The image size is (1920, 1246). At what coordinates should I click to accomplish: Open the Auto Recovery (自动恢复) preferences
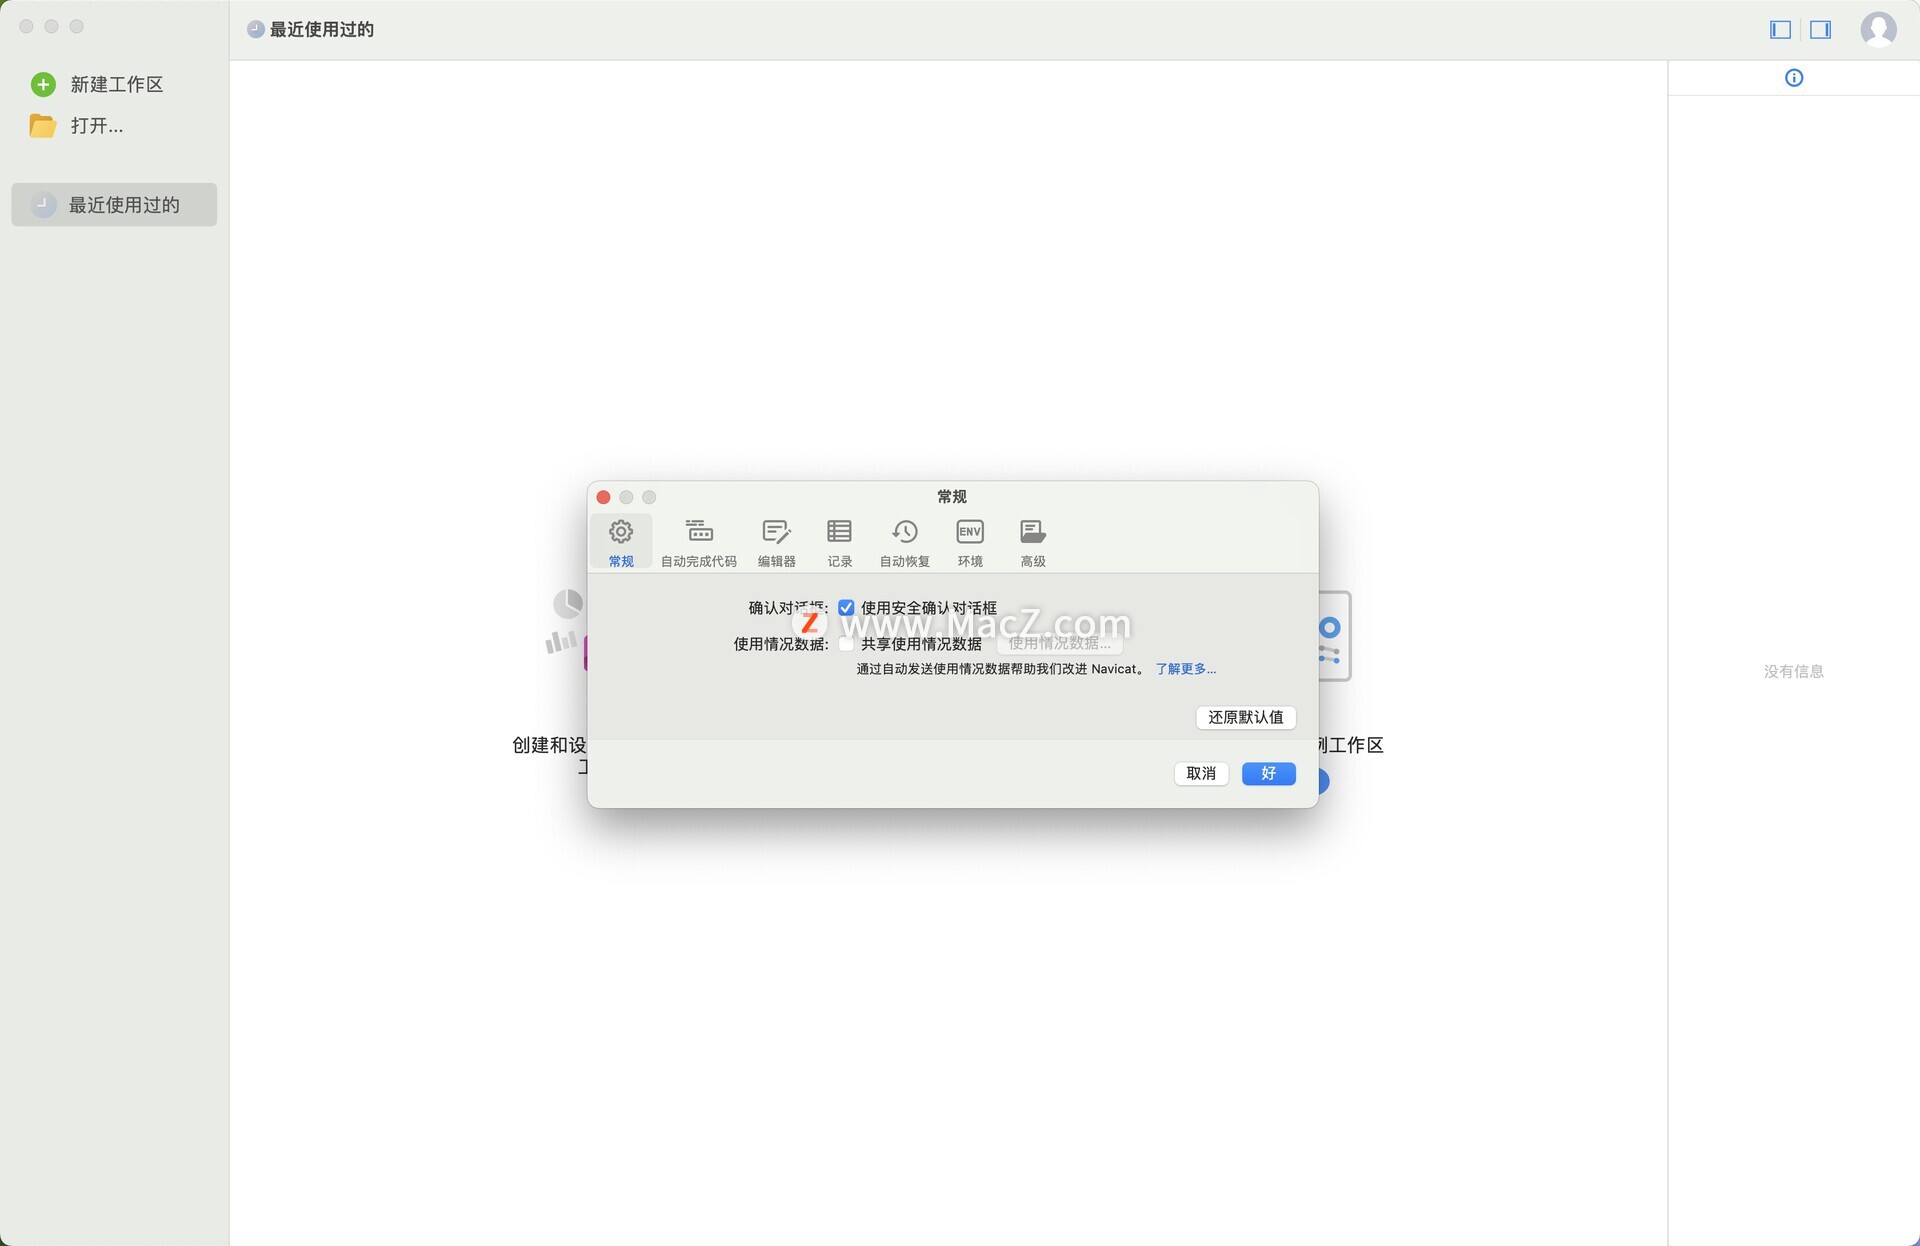(904, 541)
